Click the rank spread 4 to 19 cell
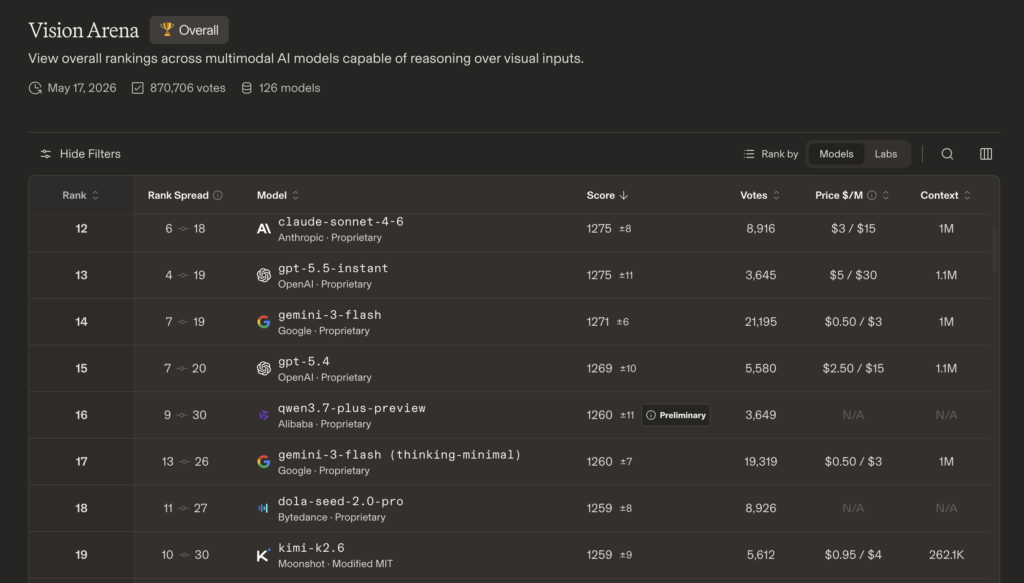This screenshot has height=583, width=1024. coord(185,276)
